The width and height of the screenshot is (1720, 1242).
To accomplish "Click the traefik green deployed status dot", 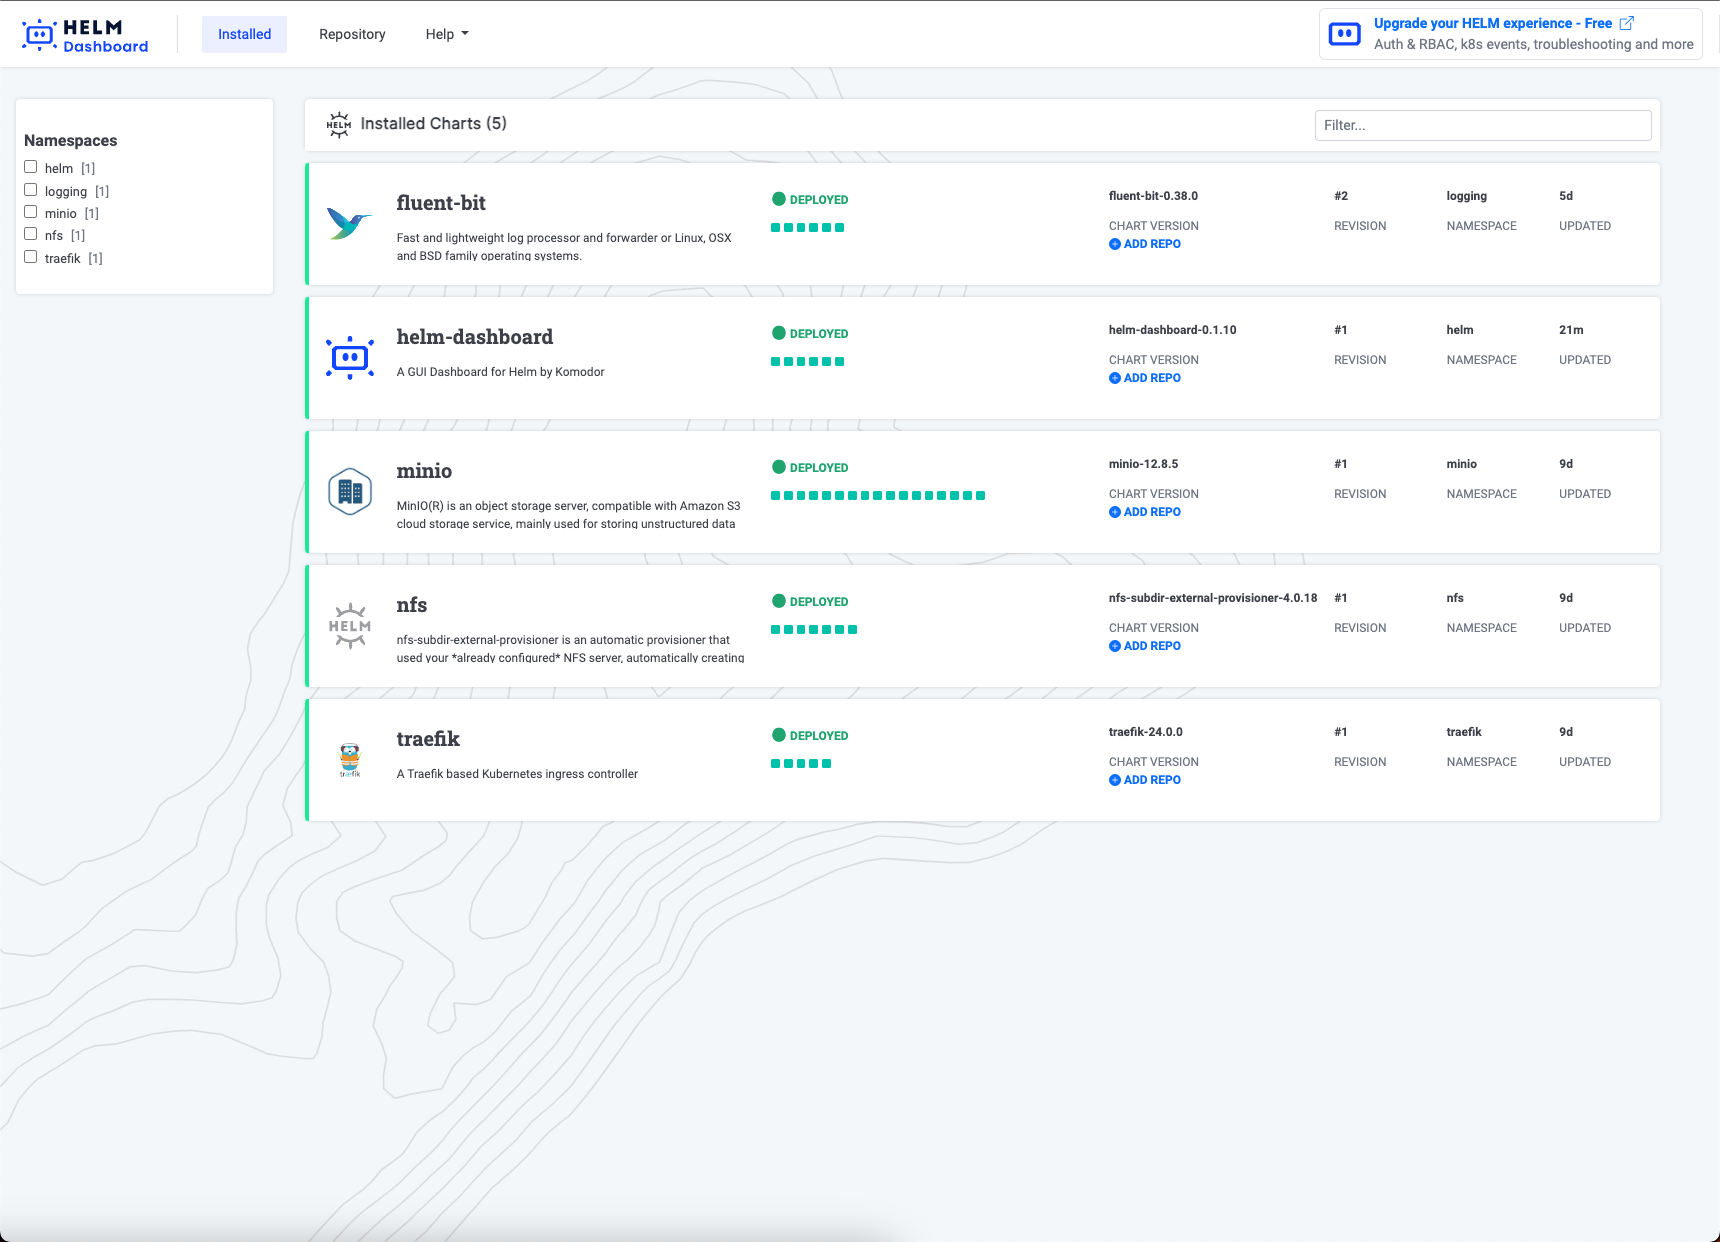I will click(x=779, y=735).
